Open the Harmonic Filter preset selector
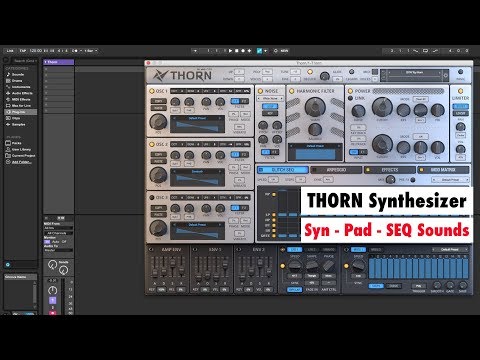 (x=315, y=146)
